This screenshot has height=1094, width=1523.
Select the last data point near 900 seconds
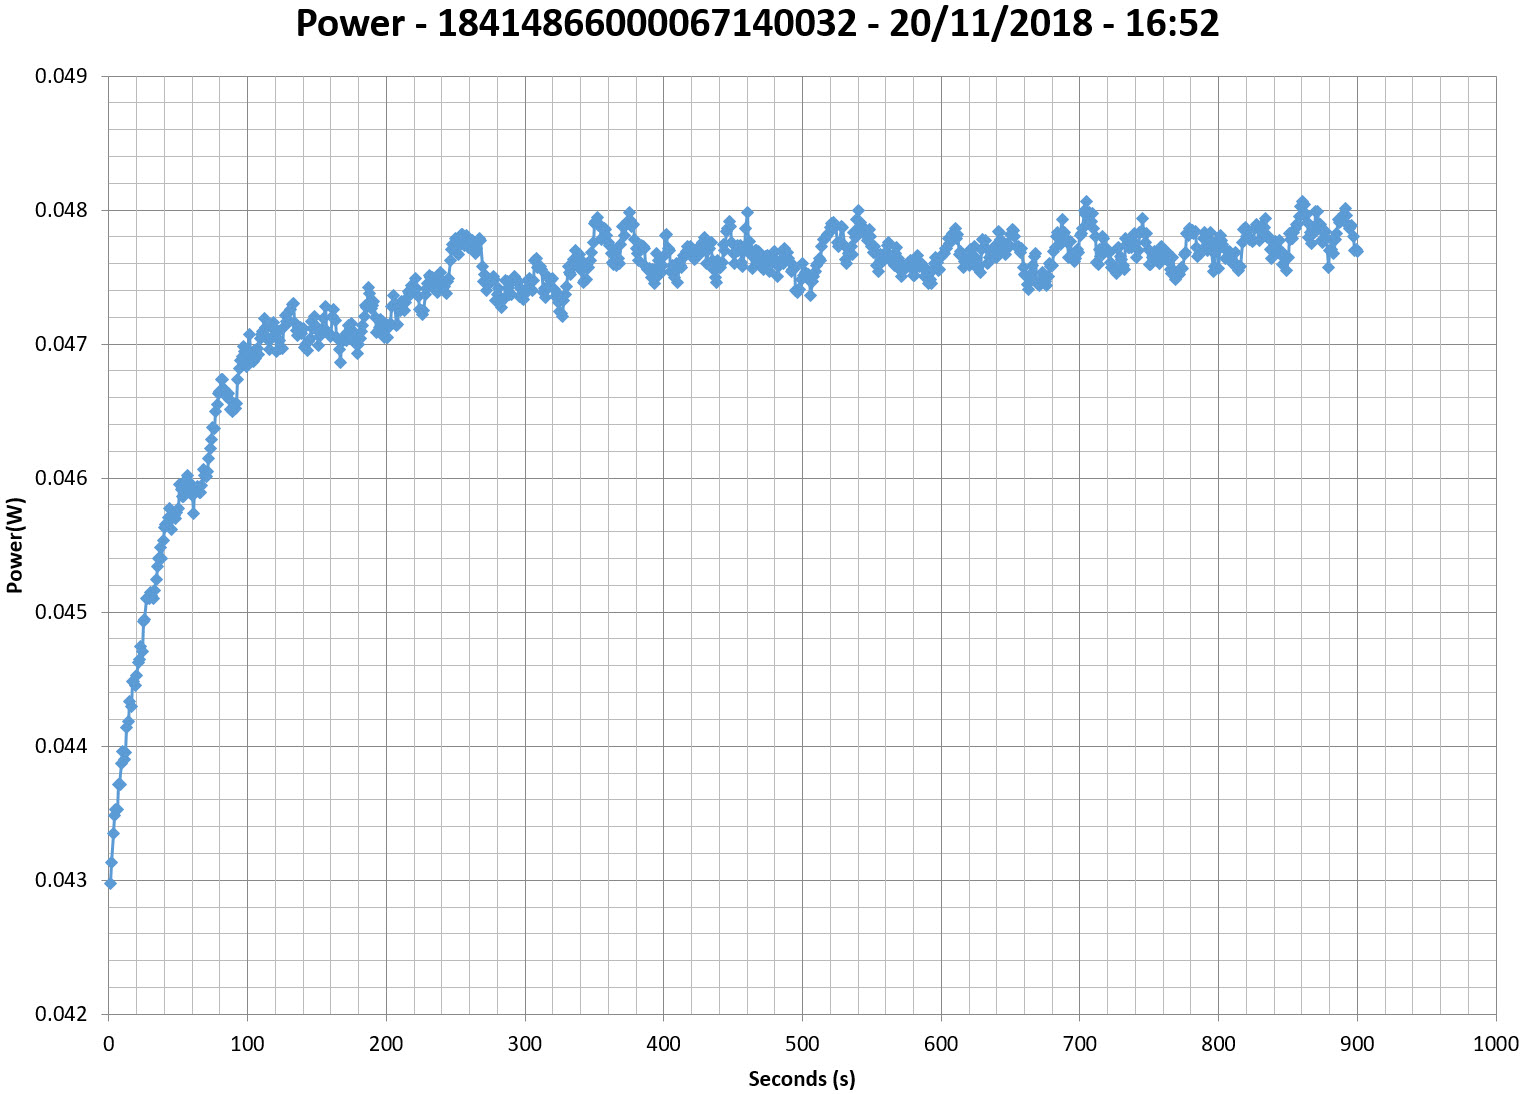point(1357,251)
